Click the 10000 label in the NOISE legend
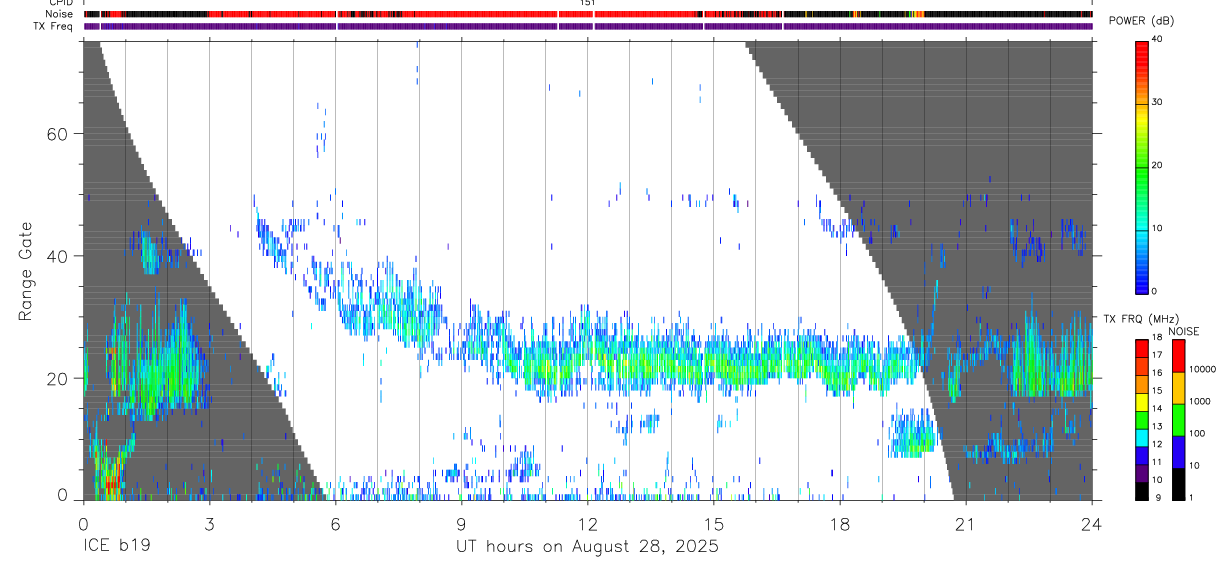Screen dimensions: 1228x567 [1201, 369]
